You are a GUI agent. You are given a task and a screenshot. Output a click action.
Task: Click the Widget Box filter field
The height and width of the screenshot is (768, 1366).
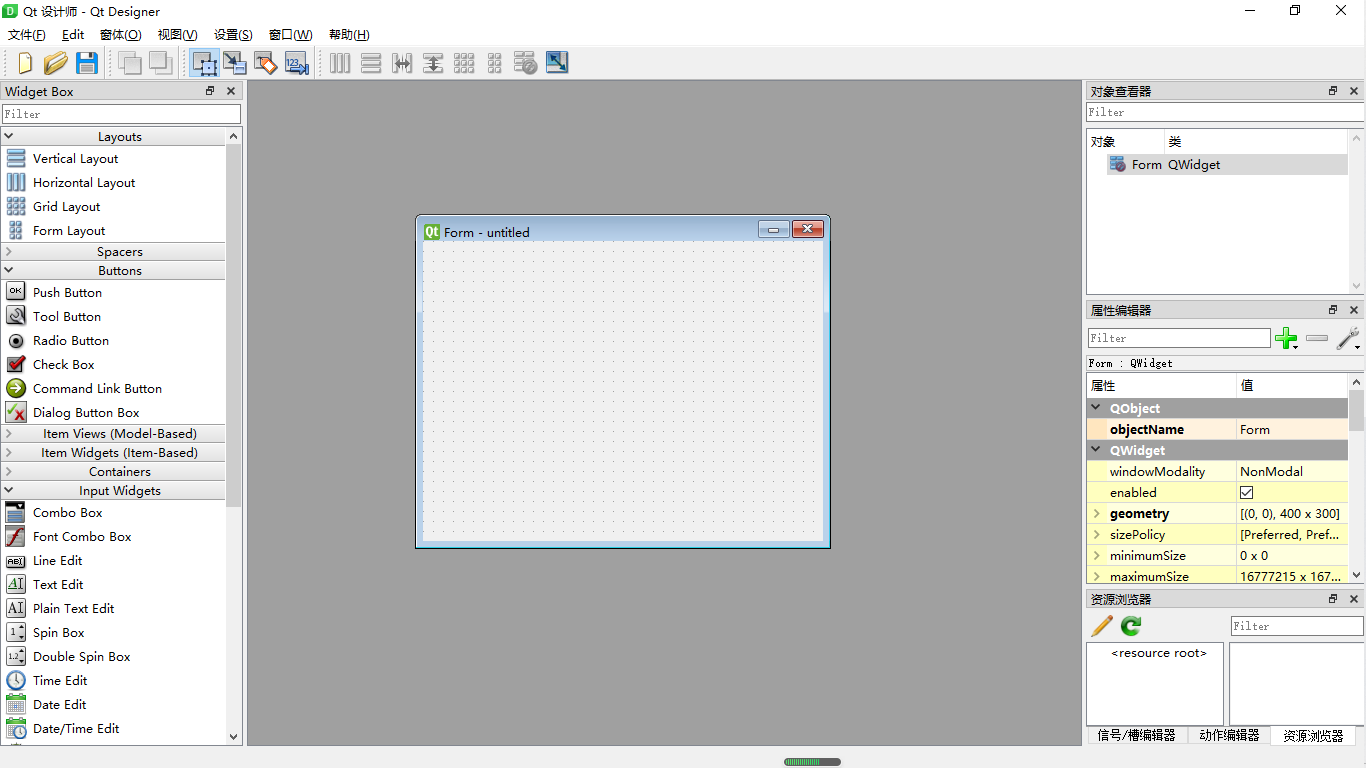coord(121,114)
